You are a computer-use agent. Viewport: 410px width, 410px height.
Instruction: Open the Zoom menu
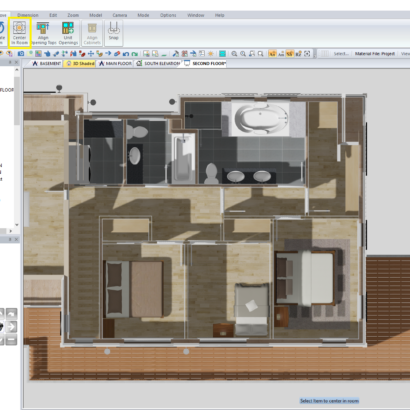[73, 15]
